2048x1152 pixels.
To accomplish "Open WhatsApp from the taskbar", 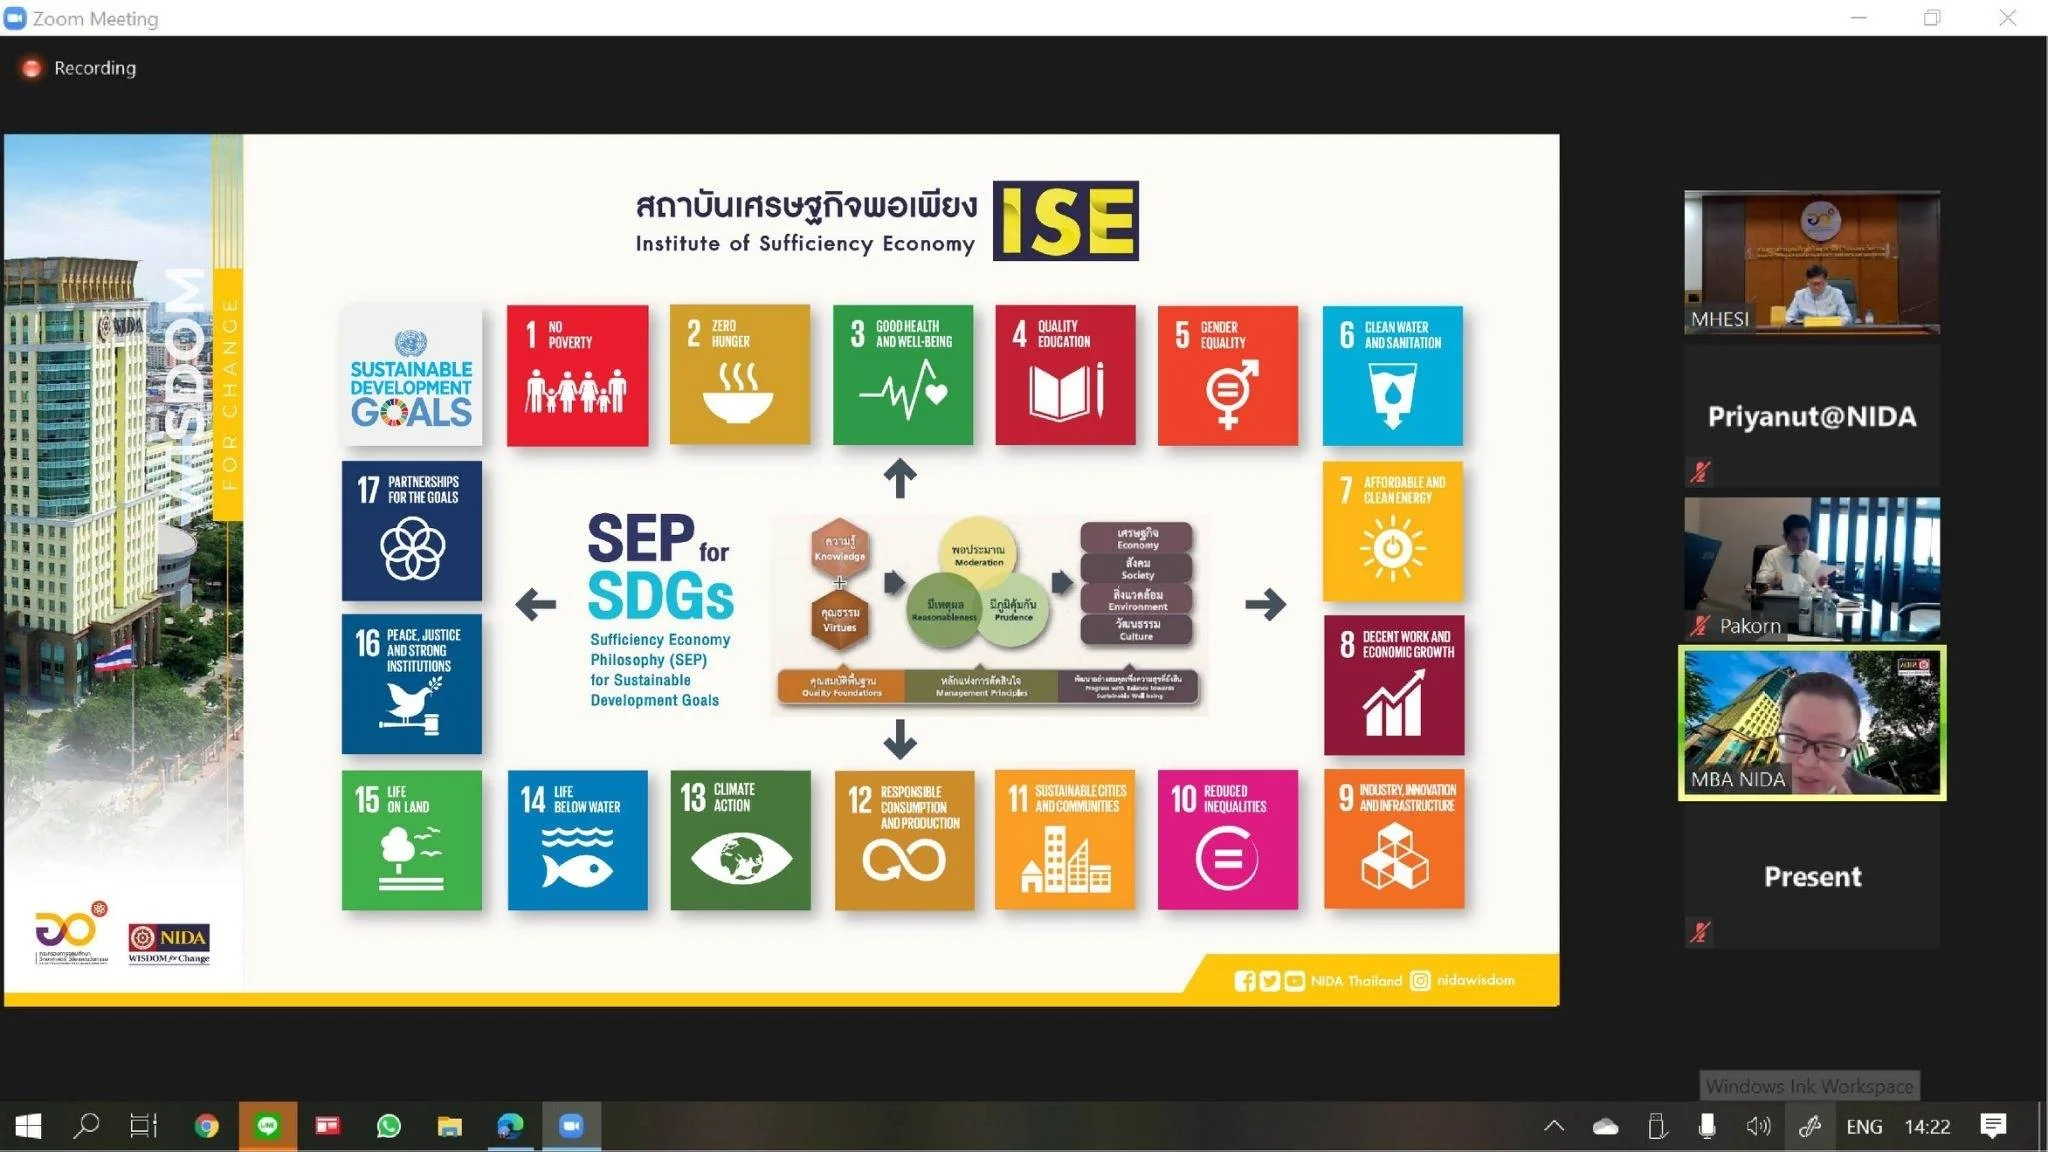I will click(x=389, y=1126).
